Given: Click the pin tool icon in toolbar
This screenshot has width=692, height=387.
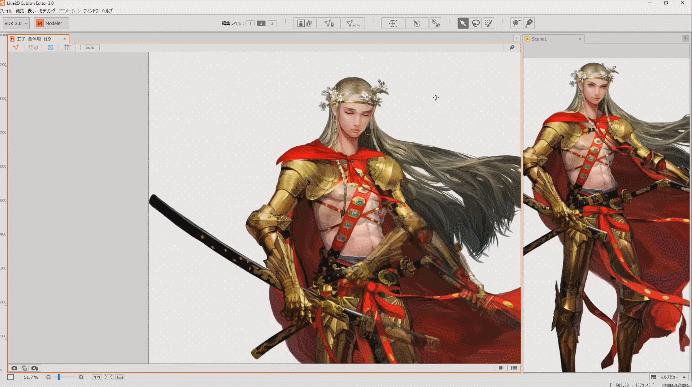Looking at the screenshot, I should 529,23.
